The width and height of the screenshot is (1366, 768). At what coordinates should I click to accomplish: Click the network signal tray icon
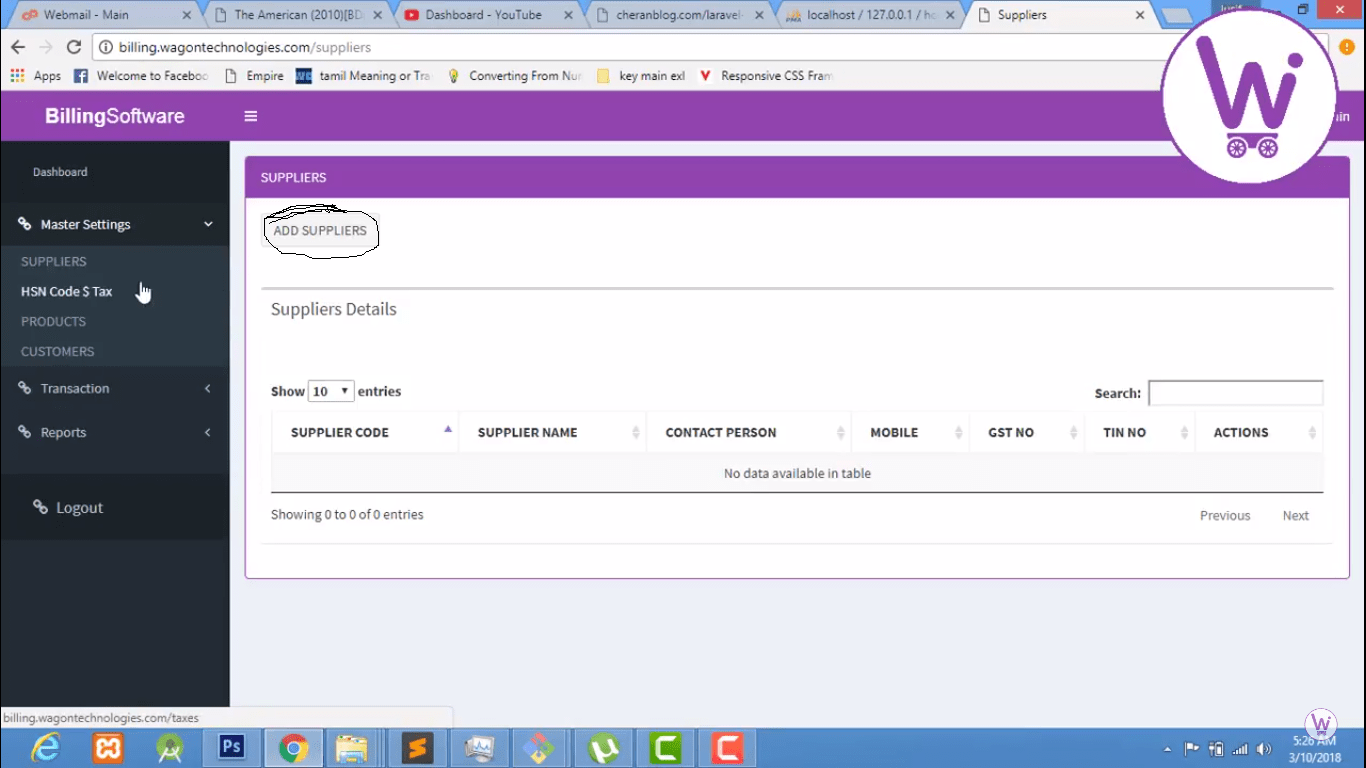1240,749
